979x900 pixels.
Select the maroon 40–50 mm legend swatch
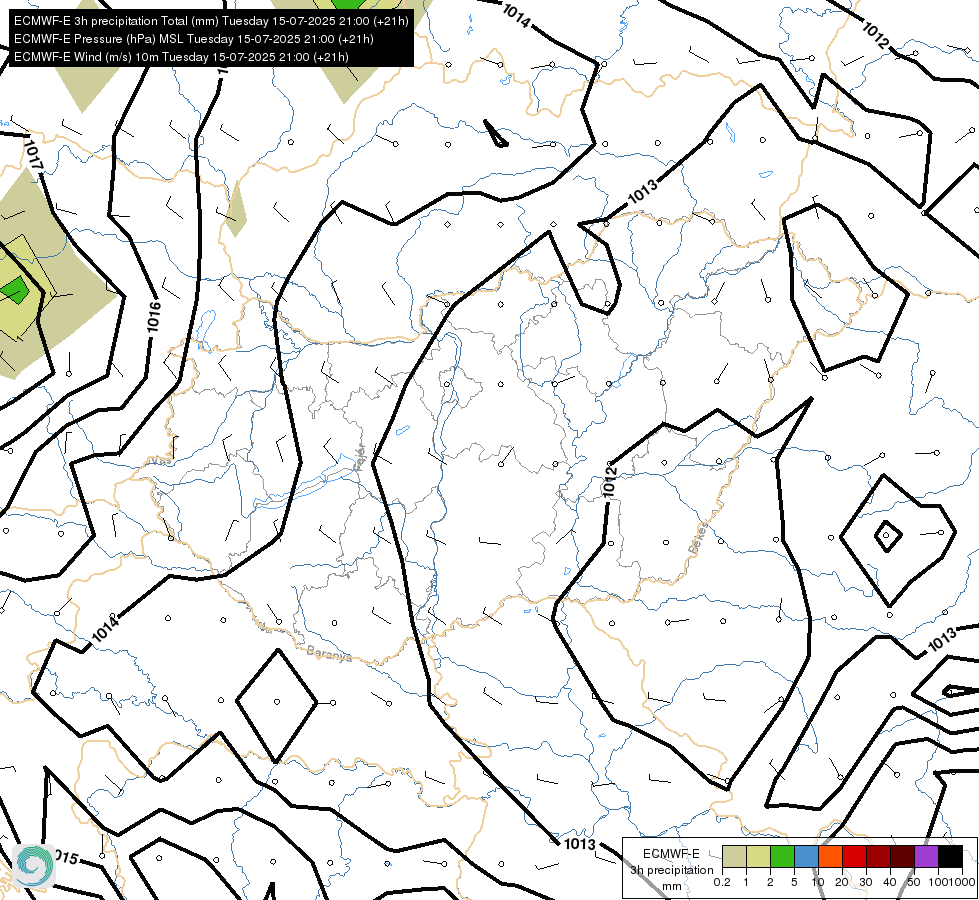tap(902, 856)
